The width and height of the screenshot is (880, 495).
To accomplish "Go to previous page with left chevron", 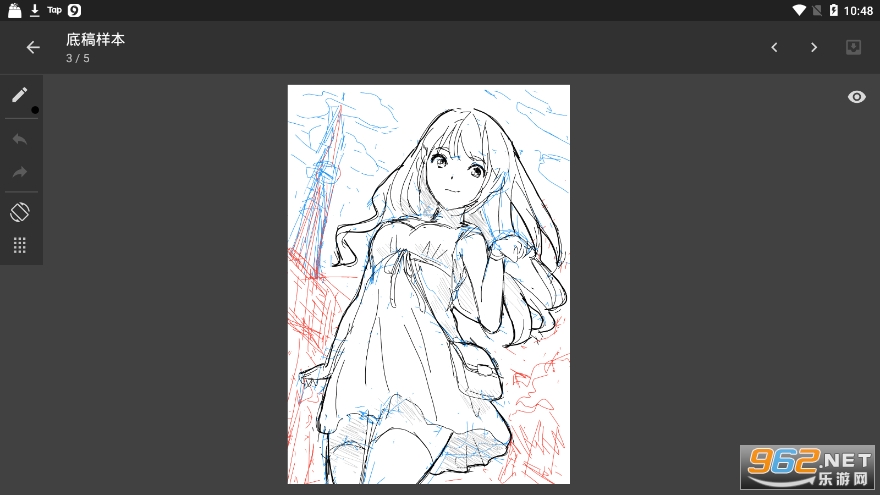I will 774,47.
